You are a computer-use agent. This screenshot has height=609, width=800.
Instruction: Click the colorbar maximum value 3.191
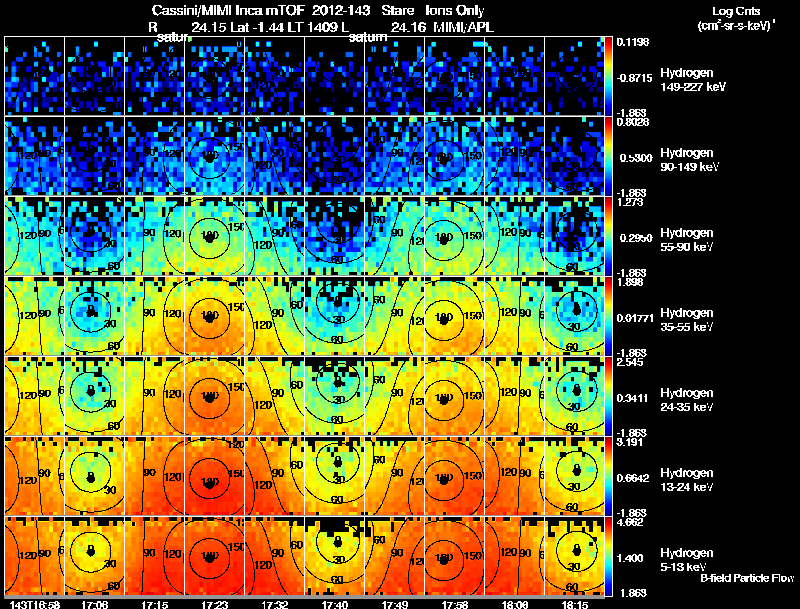click(630, 442)
